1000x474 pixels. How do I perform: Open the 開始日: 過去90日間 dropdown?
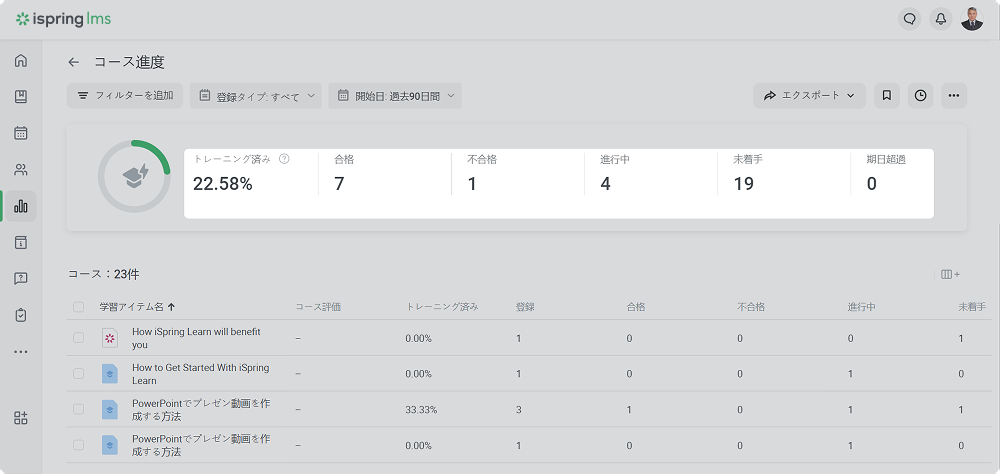point(395,96)
